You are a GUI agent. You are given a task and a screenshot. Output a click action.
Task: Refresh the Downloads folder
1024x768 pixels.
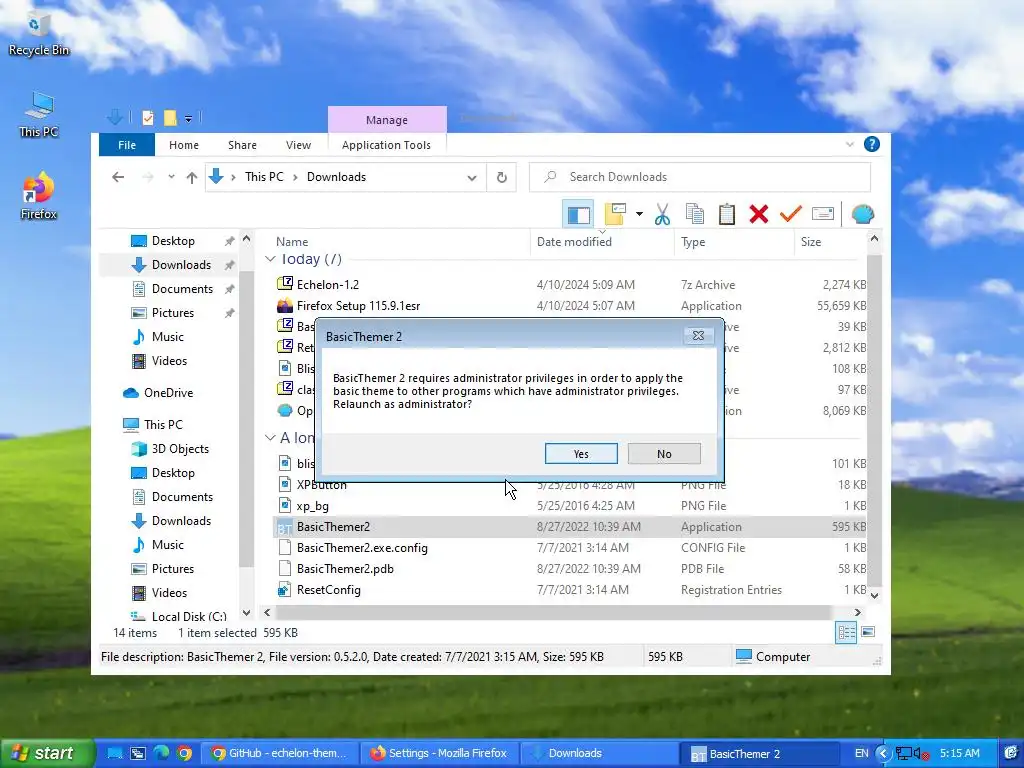(x=502, y=178)
